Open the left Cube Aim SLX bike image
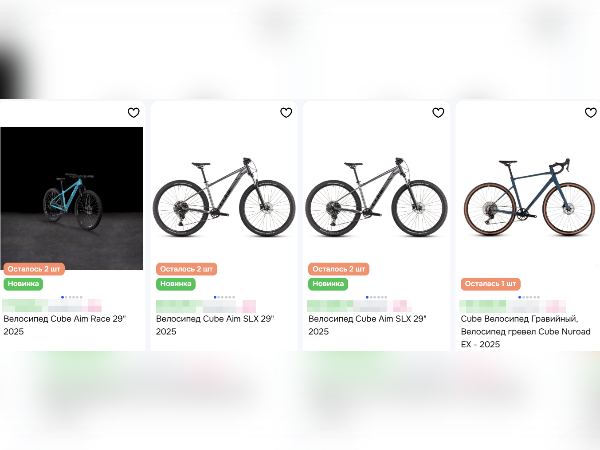600x450 pixels. pos(224,197)
